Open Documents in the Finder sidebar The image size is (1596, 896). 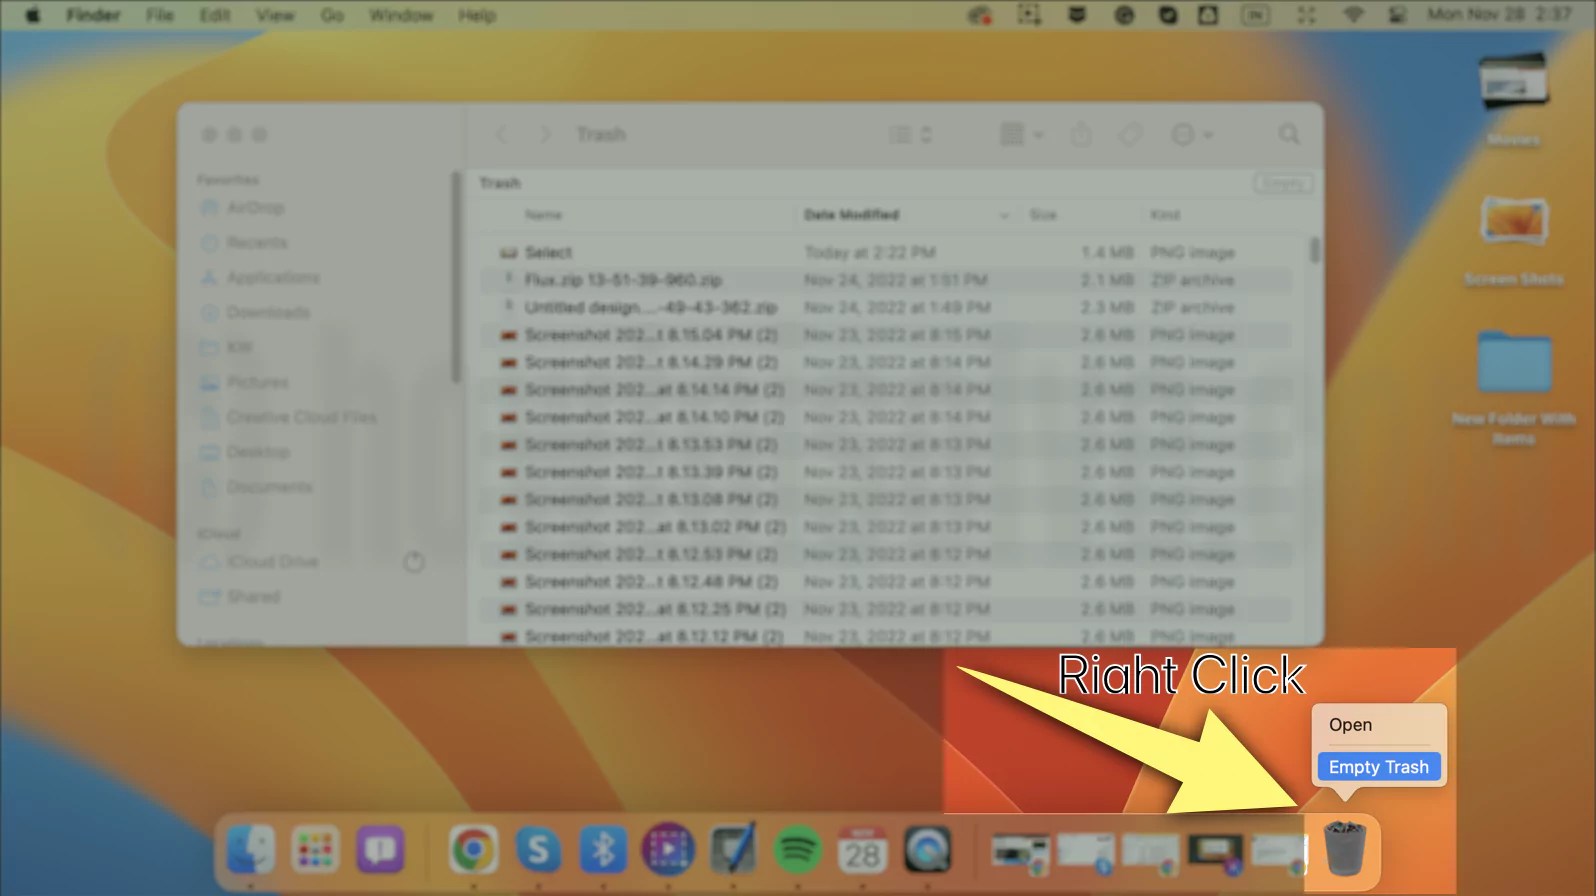pyautogui.click(x=256, y=488)
